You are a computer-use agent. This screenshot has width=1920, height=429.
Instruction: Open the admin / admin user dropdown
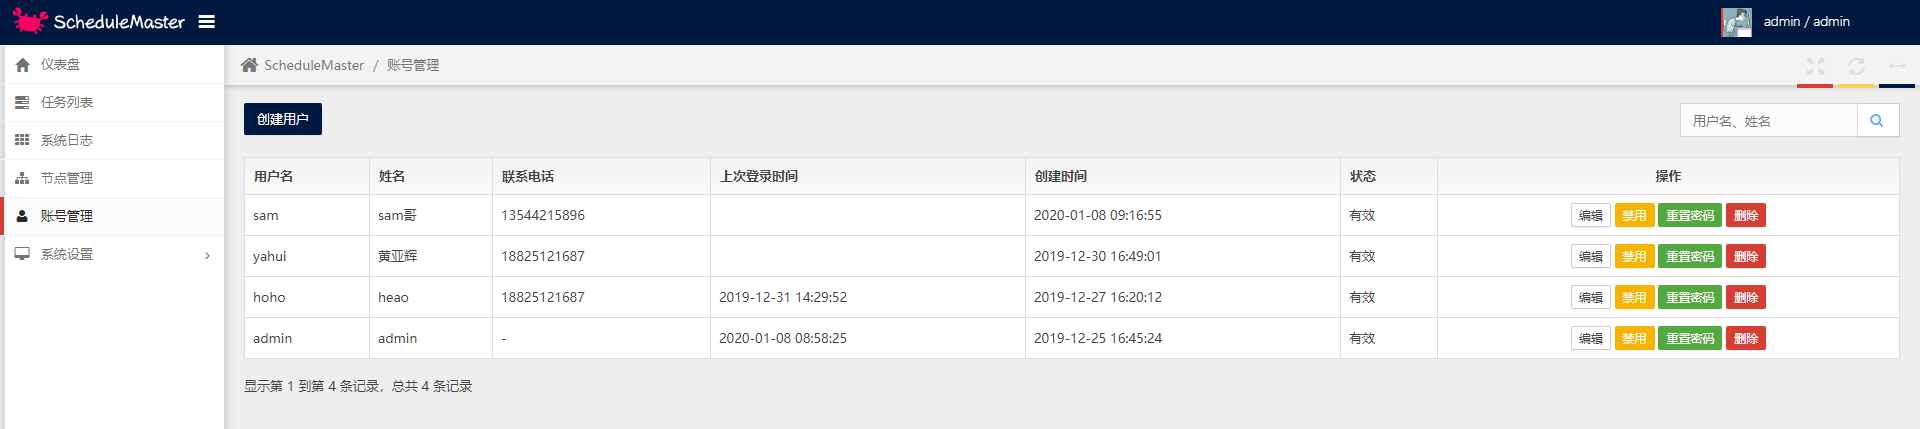point(1806,22)
